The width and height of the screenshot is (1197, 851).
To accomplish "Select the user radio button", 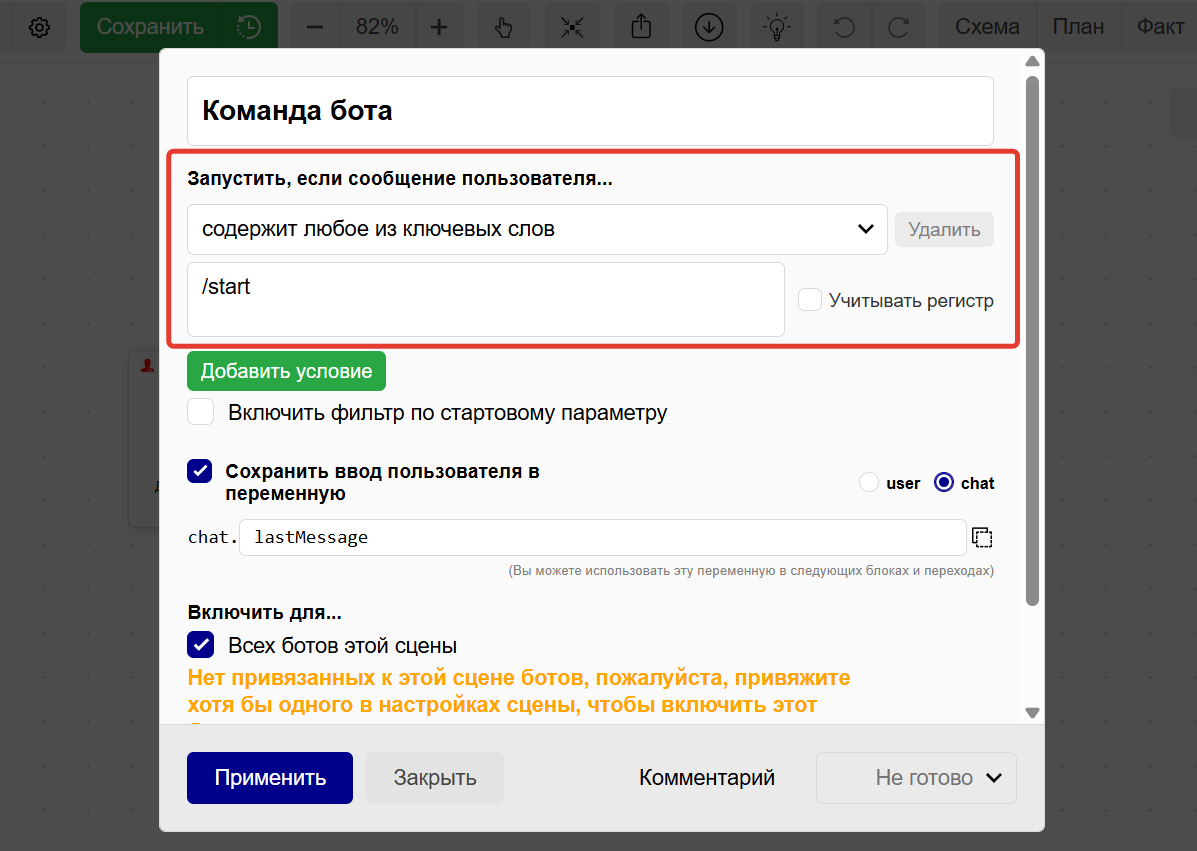I will 869,482.
